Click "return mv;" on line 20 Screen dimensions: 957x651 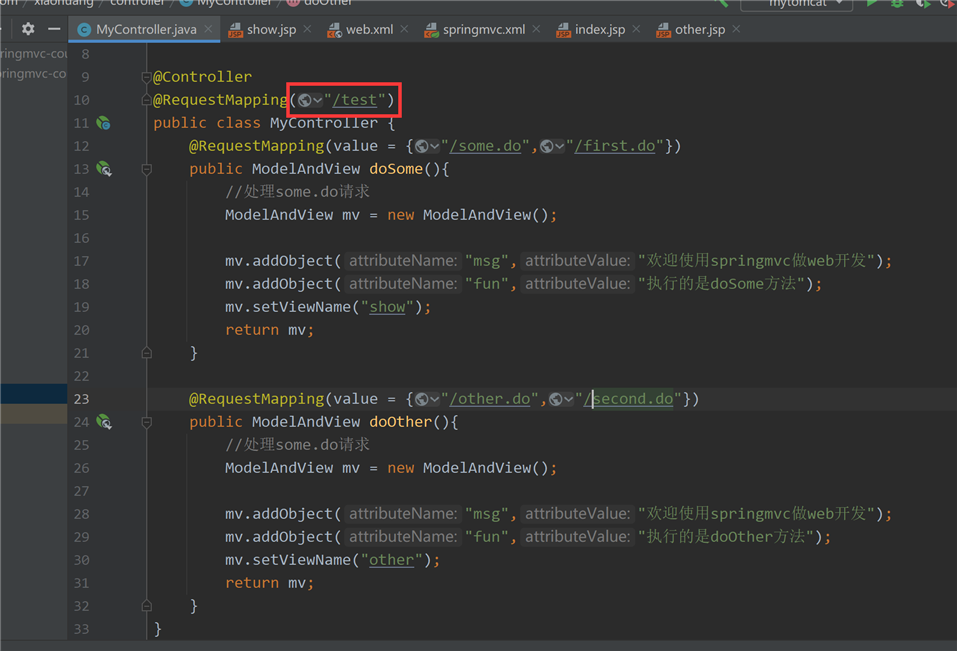[269, 330]
